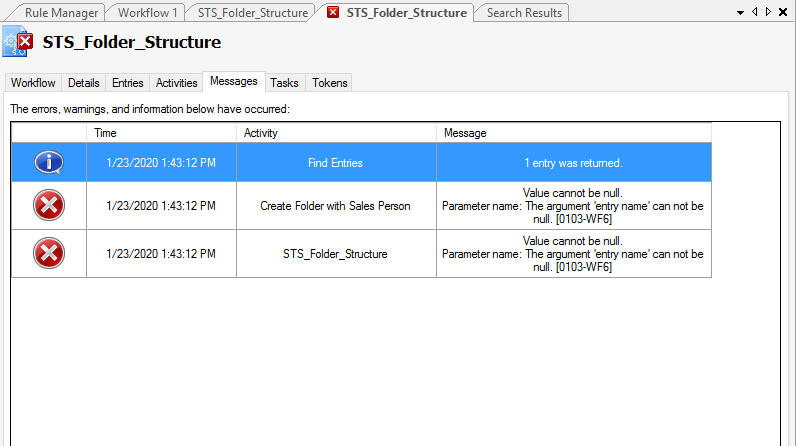This screenshot has height=446, width=796.
Task: Sort messages by the Time column header
Action: pos(161,132)
